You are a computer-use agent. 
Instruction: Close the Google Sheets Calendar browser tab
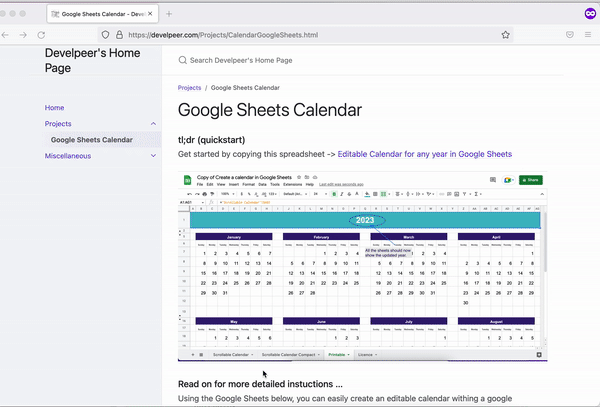[x=150, y=14]
